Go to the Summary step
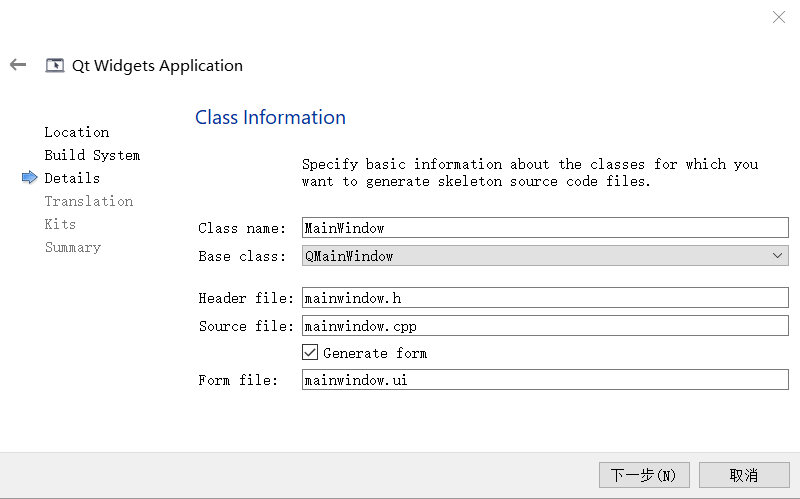The height and width of the screenshot is (499, 800). click(x=72, y=247)
